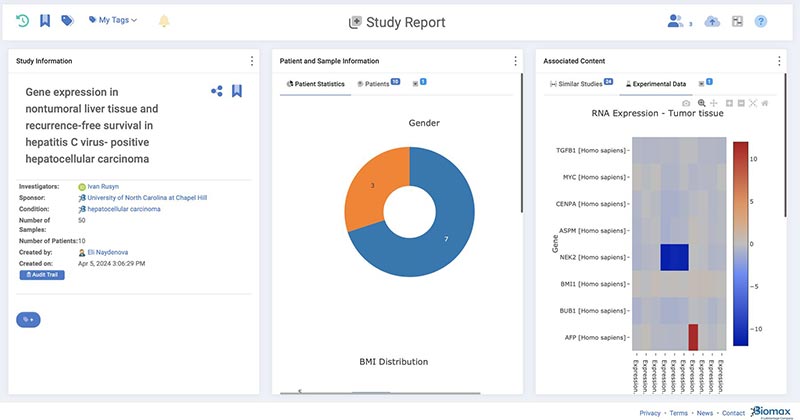The image size is (800, 420).
Task: Click the heatmap color scale bar
Action: (740, 243)
